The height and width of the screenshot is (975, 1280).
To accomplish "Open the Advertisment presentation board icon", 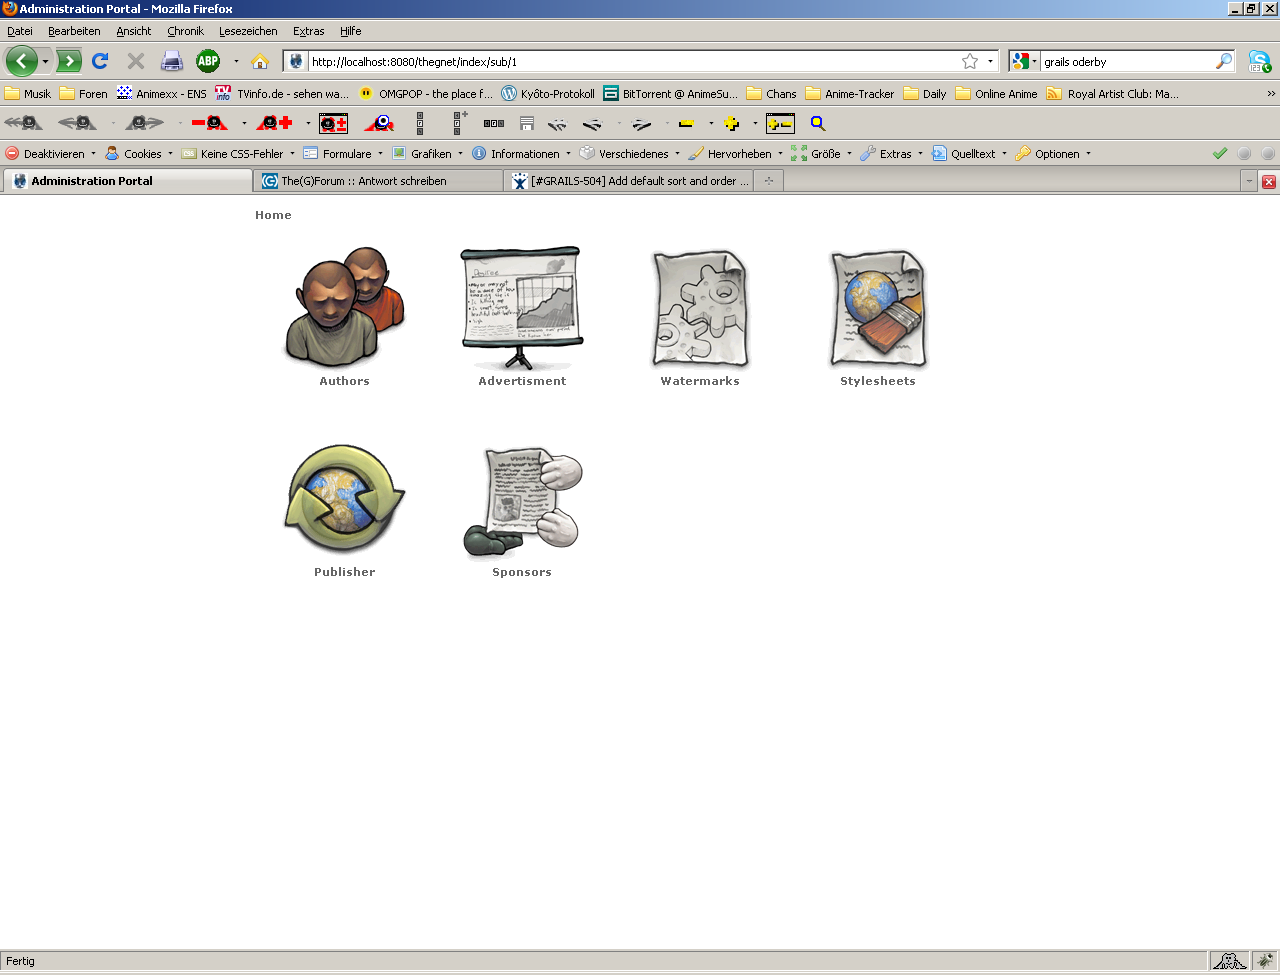I will point(522,308).
